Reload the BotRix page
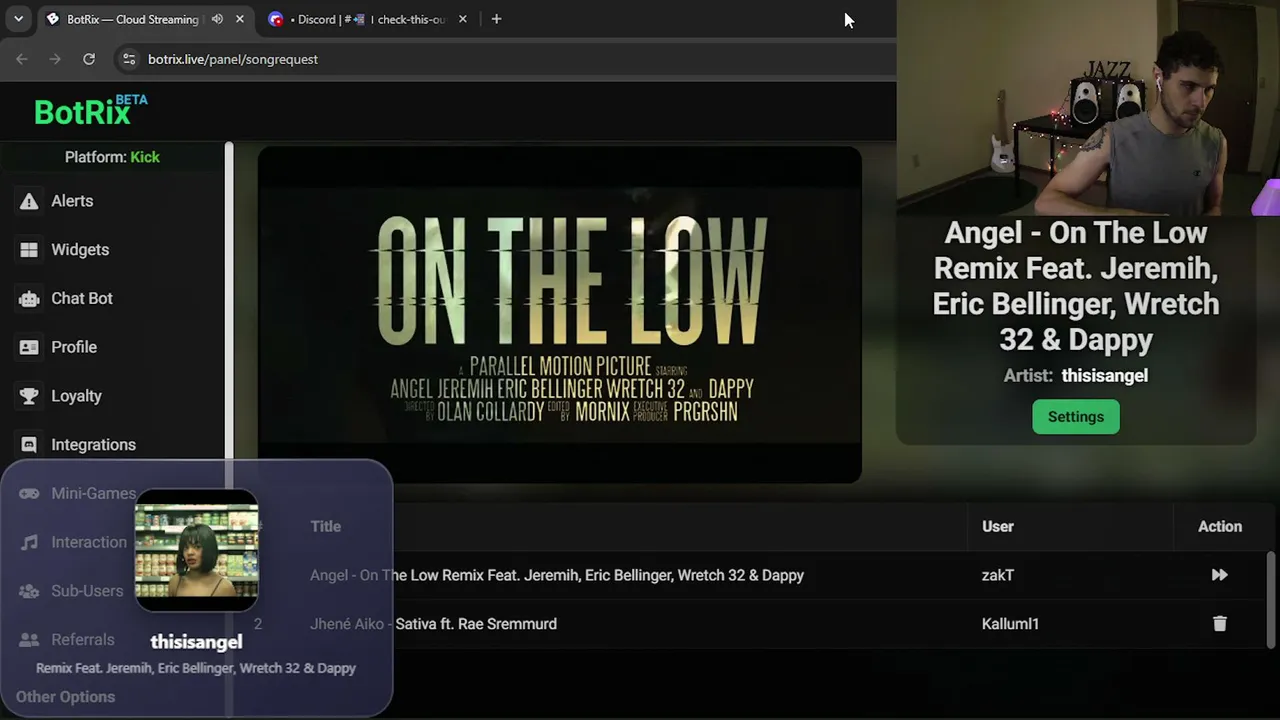Screen dimensions: 1280x720 pyautogui.click(x=89, y=59)
